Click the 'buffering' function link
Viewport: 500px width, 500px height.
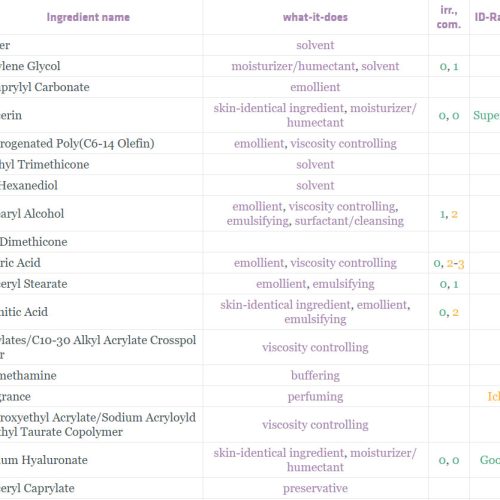[315, 375]
